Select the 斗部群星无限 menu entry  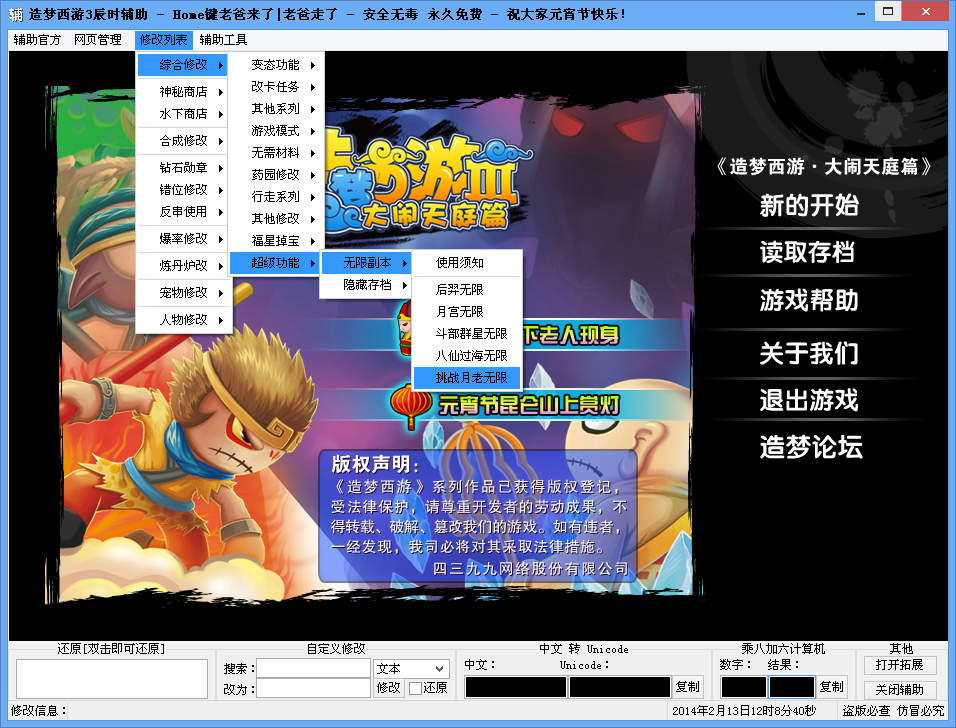click(467, 334)
